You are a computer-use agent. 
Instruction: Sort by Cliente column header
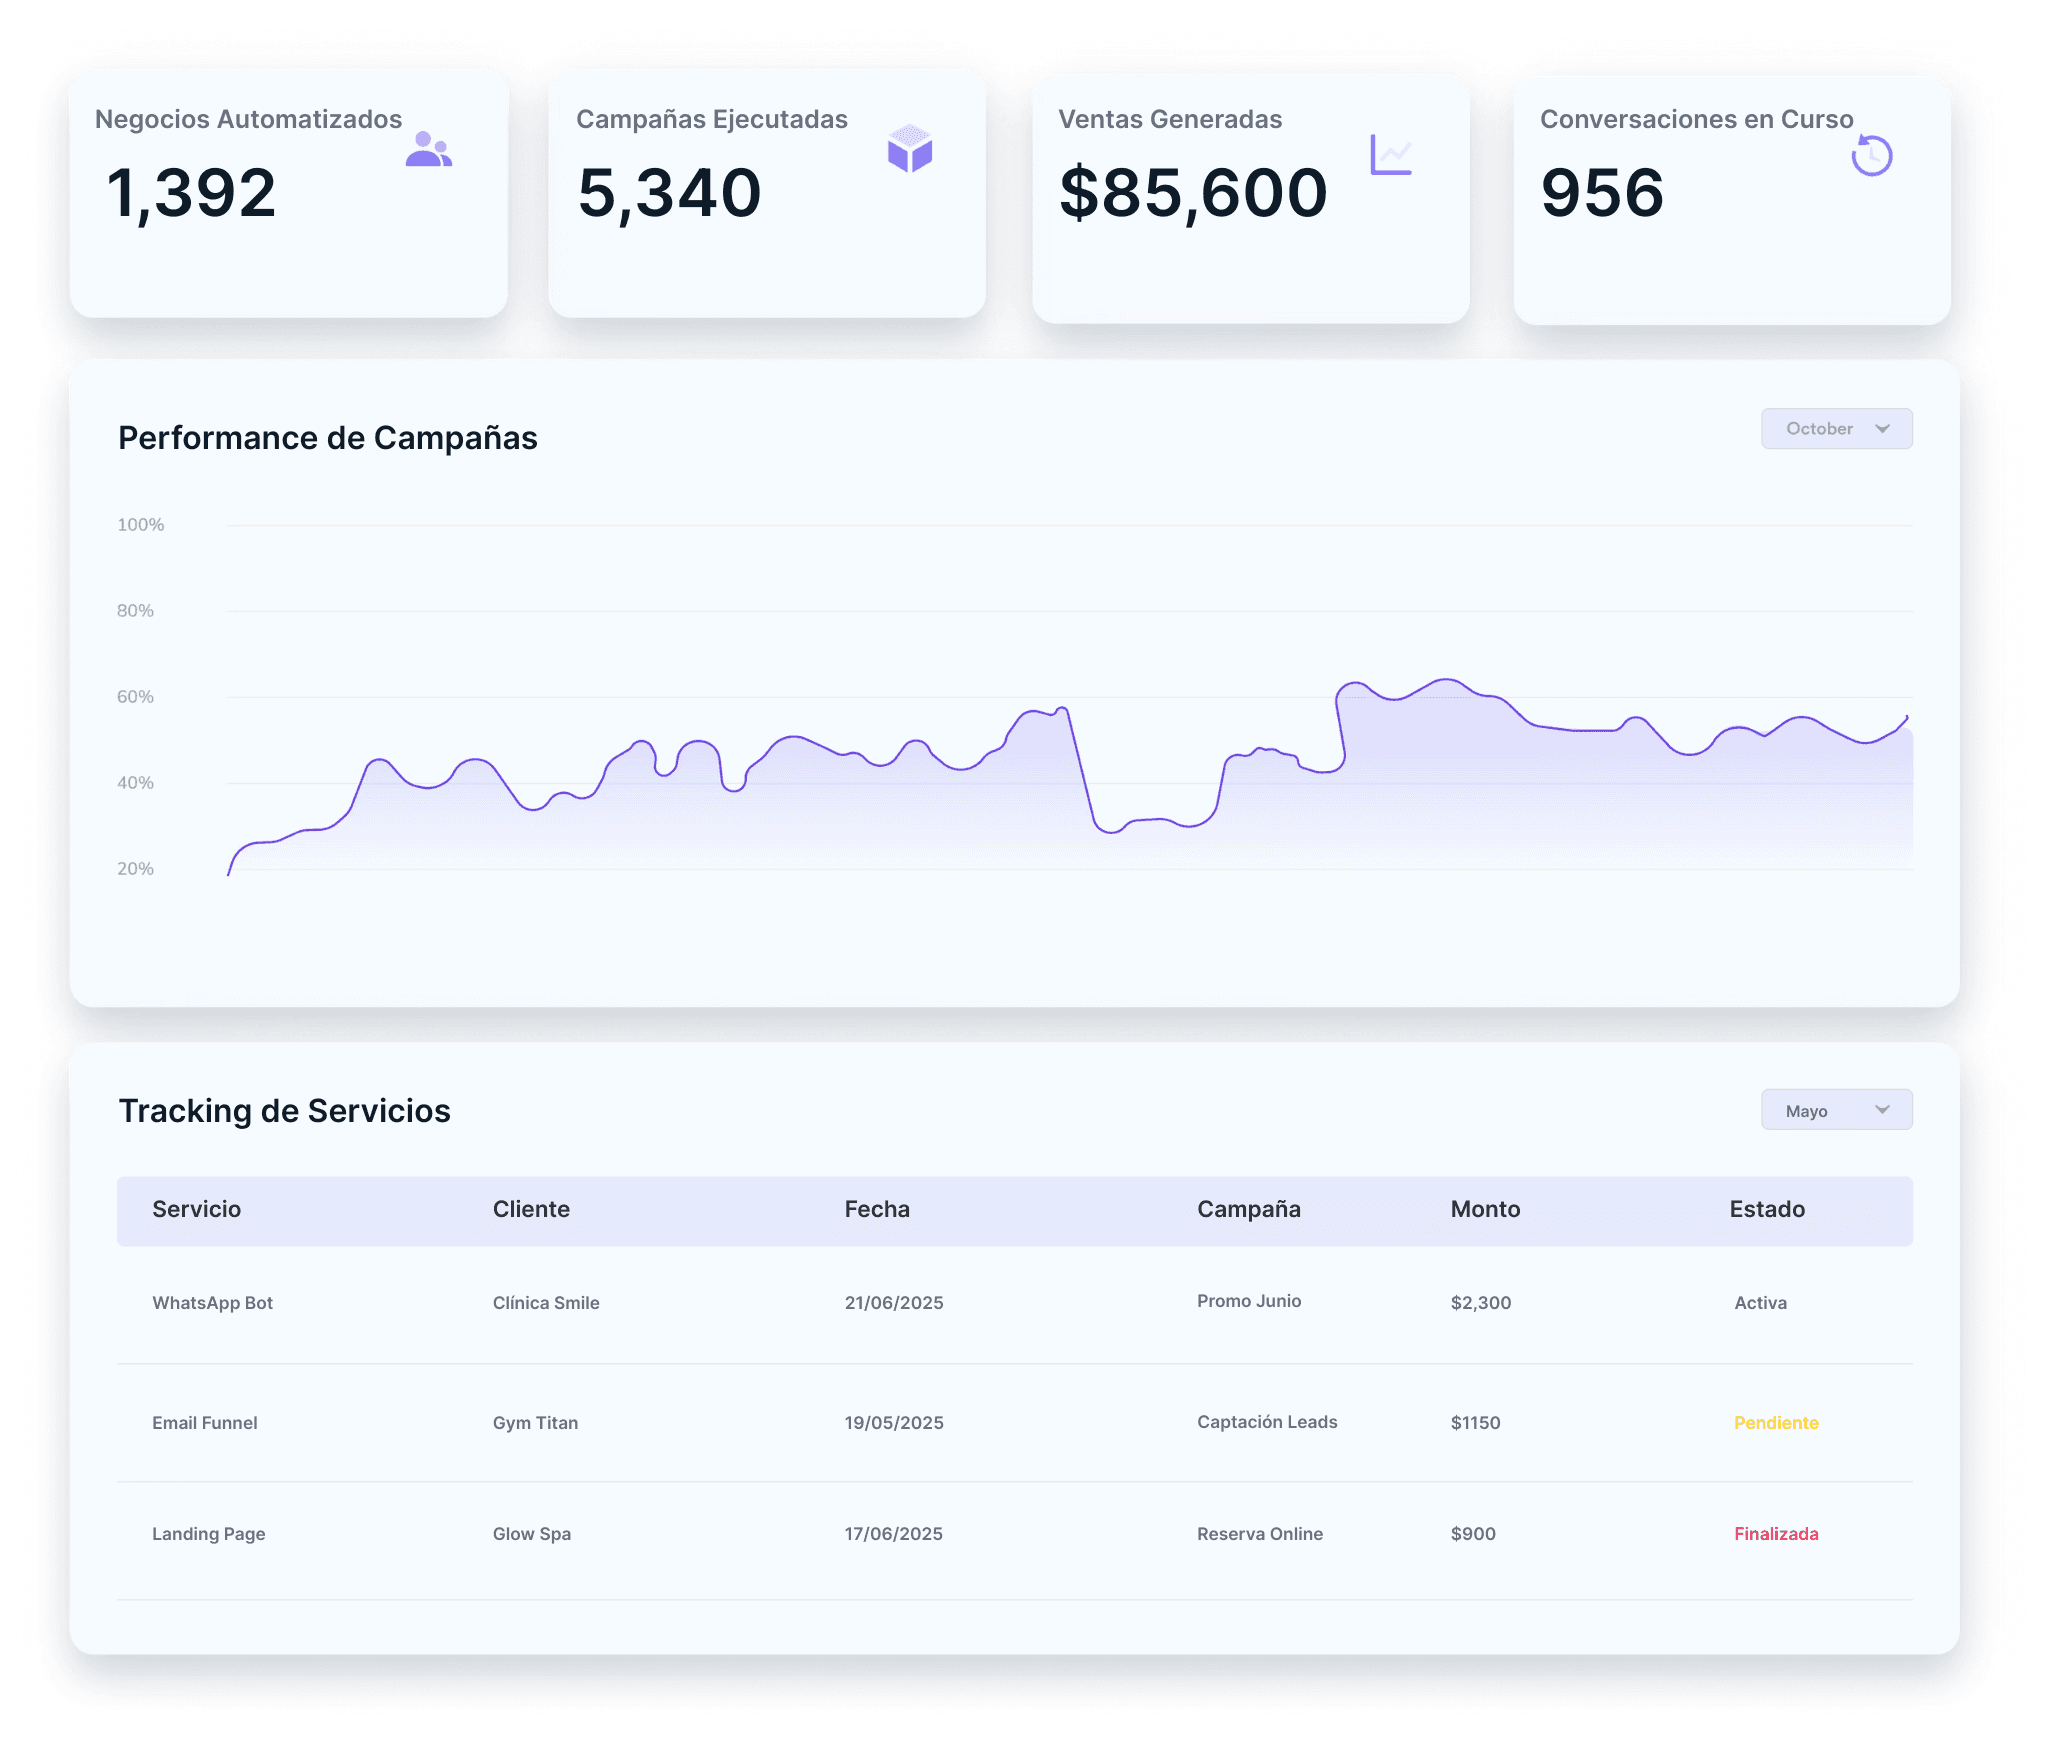(531, 1209)
